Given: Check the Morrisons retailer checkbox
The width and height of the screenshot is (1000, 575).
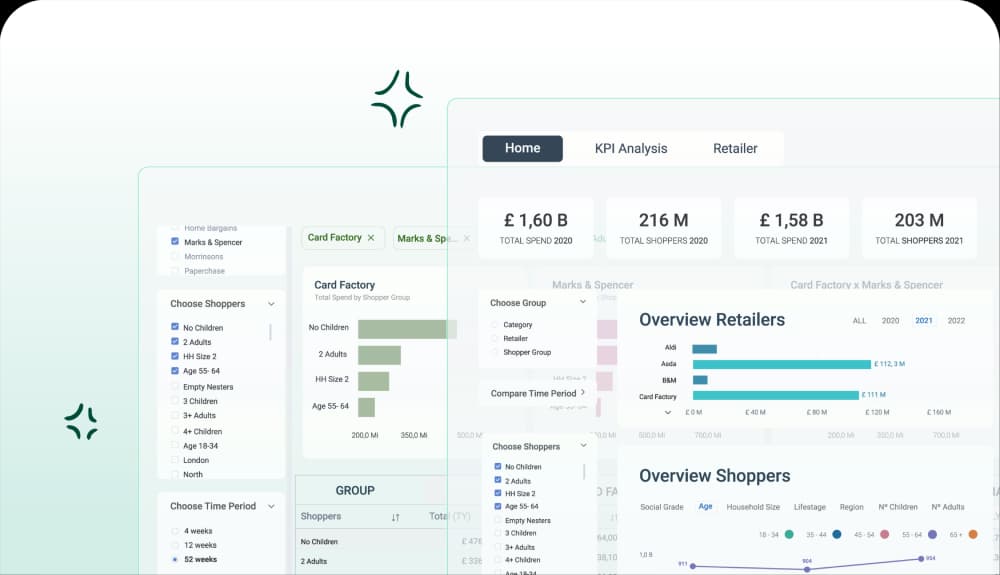Looking at the screenshot, I should tap(175, 256).
